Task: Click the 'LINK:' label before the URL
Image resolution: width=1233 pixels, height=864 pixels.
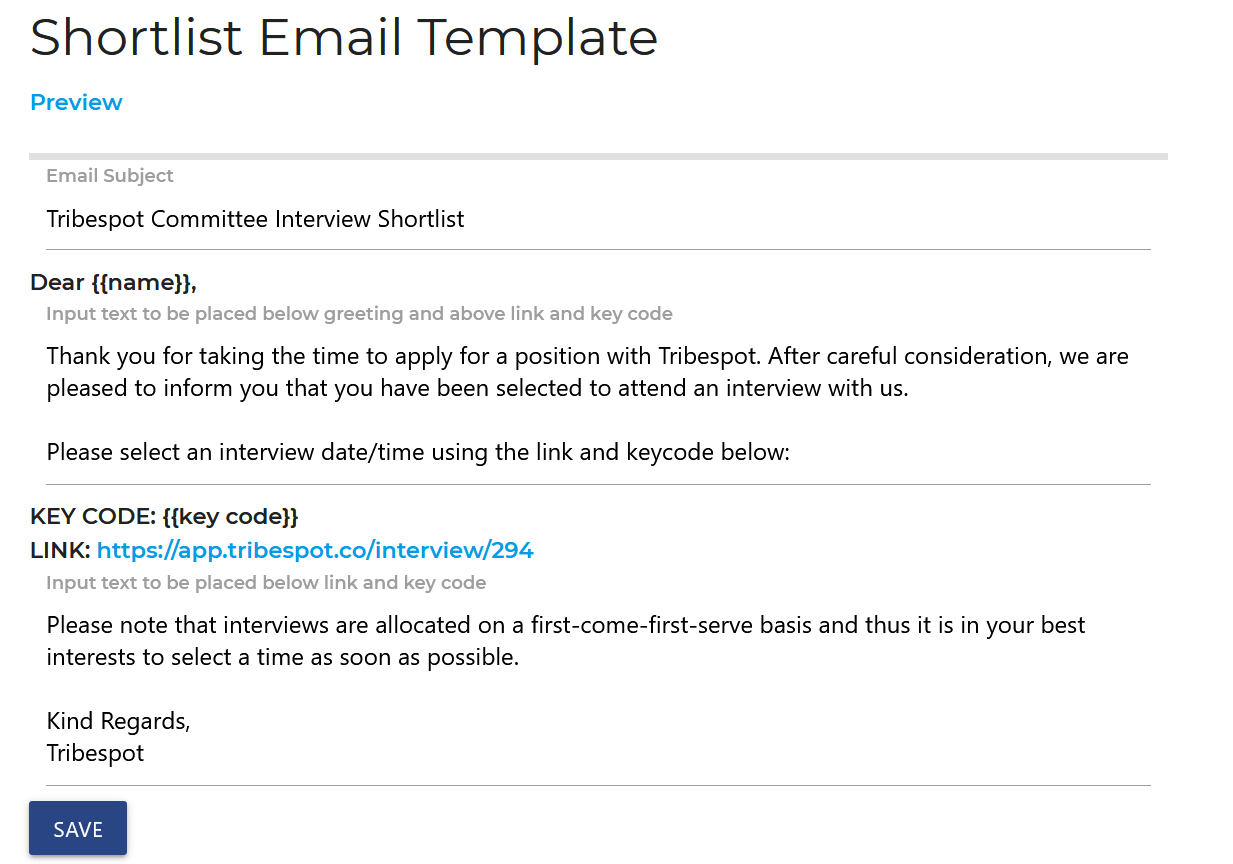Action: (x=61, y=550)
